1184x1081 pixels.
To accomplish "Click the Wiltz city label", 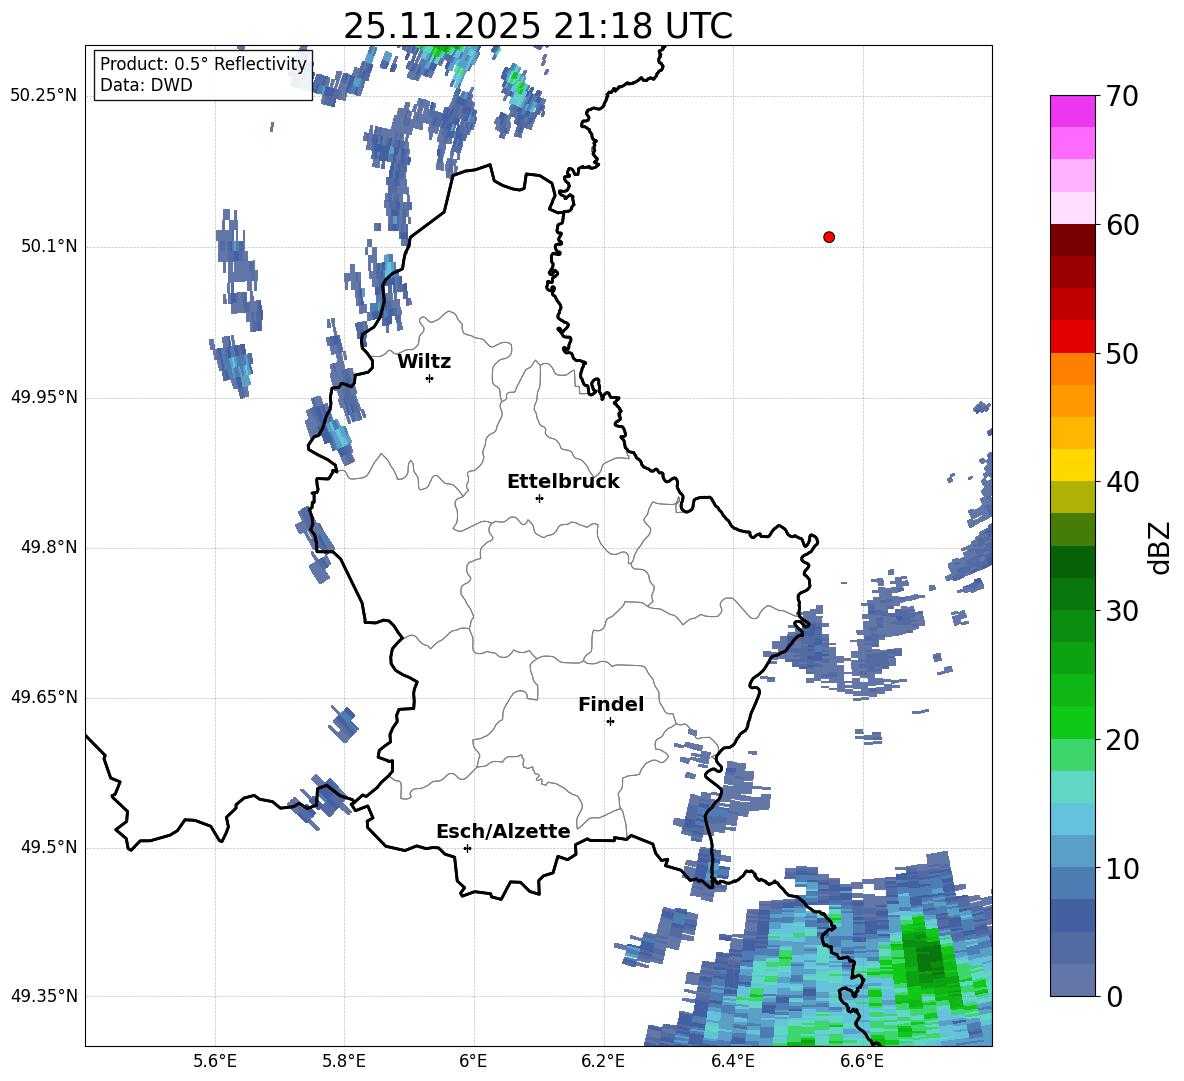I will (x=424, y=362).
